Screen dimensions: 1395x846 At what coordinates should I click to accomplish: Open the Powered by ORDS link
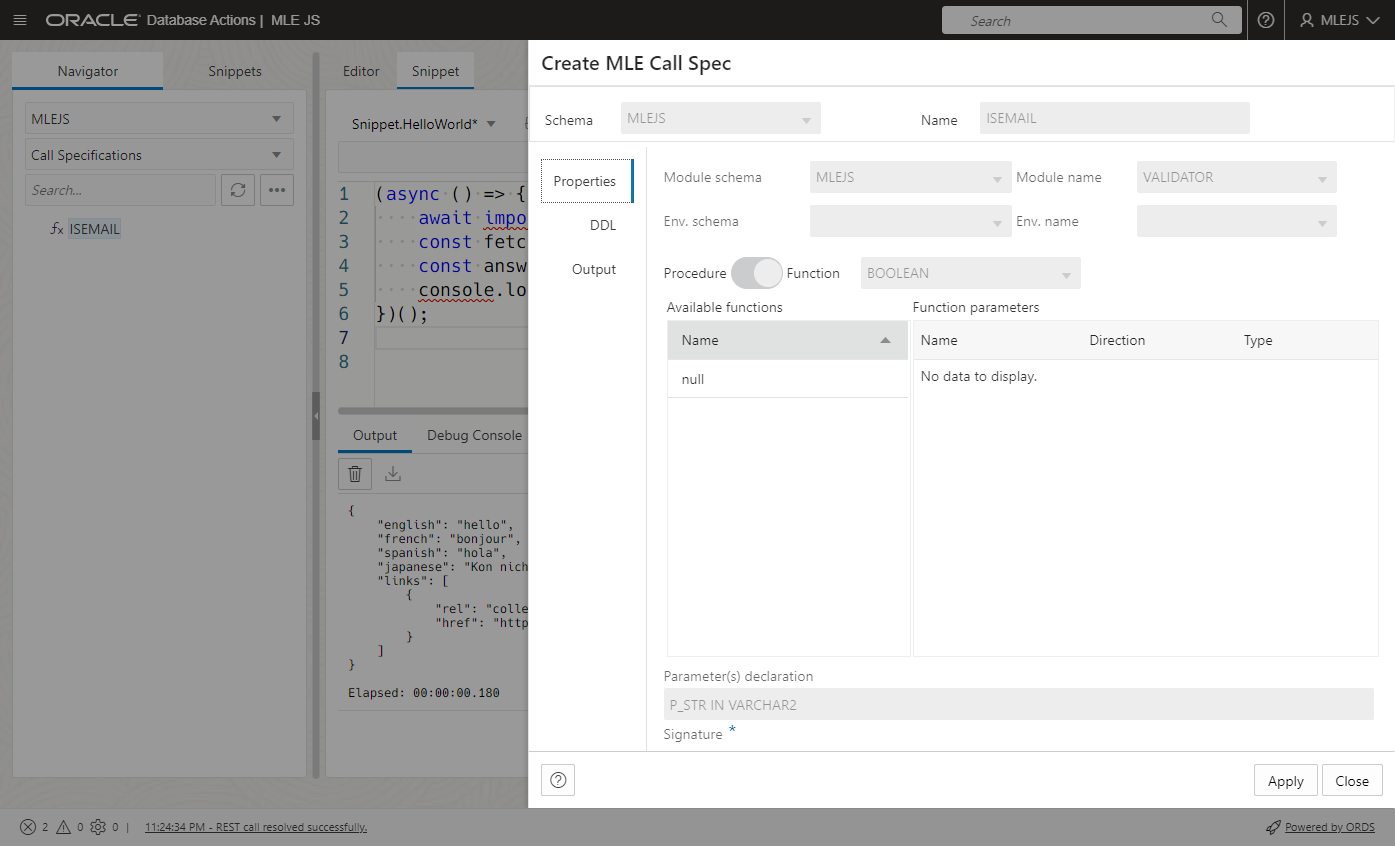click(x=1330, y=827)
